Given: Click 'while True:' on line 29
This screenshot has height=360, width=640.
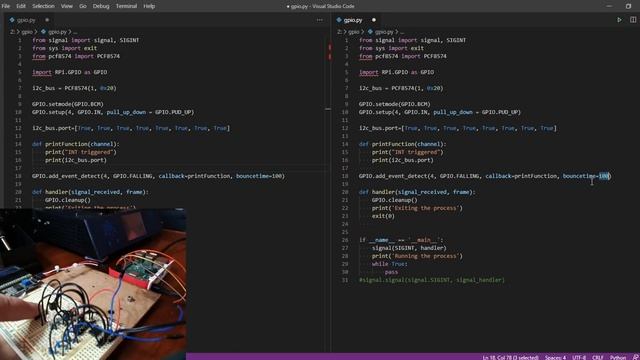Looking at the screenshot, I should 389,264.
